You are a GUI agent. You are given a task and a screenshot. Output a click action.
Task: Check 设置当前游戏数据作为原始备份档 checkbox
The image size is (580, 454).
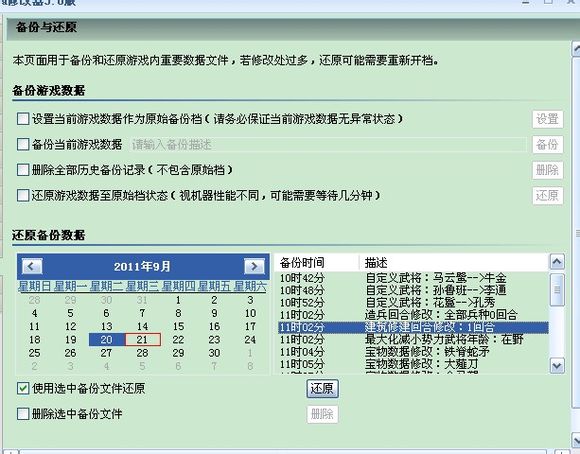coord(23,119)
